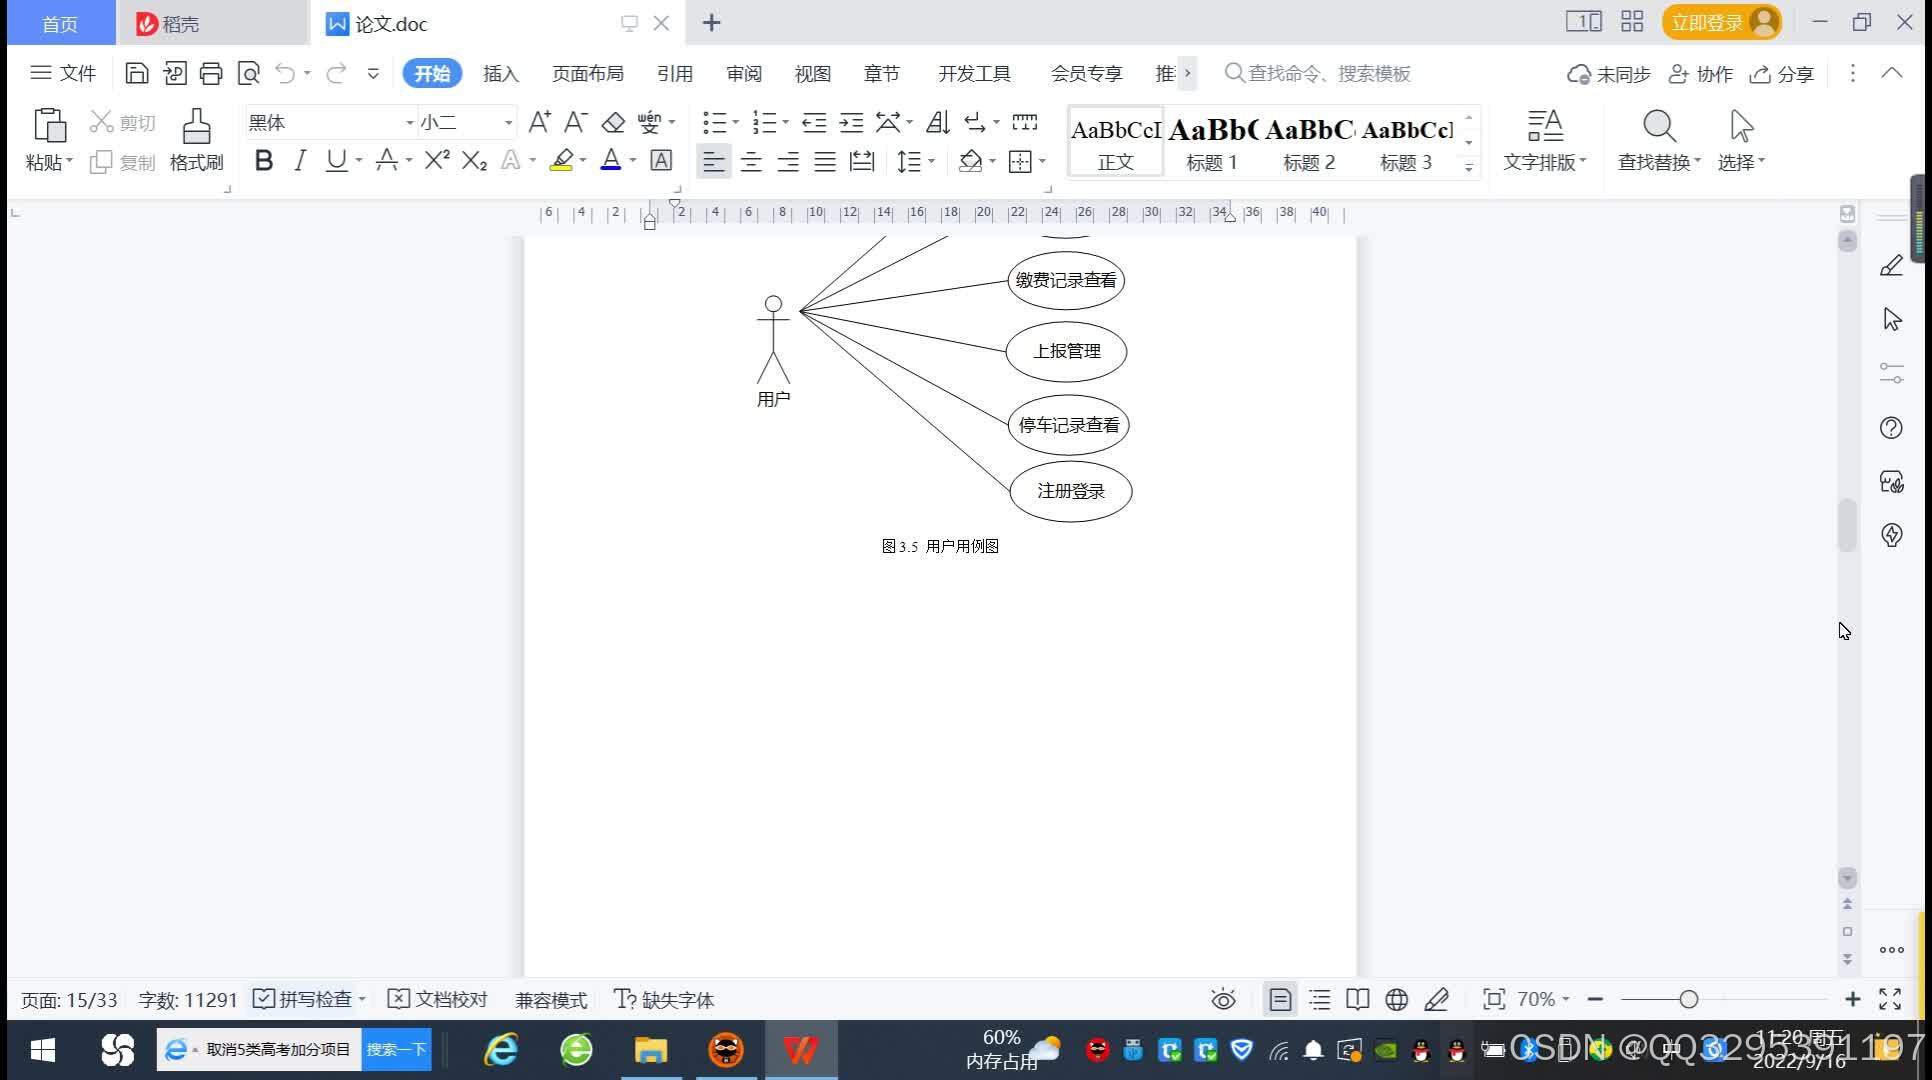Click 缺失字体 in status bar
Viewport: 1932px width, 1080px height.
point(664,999)
